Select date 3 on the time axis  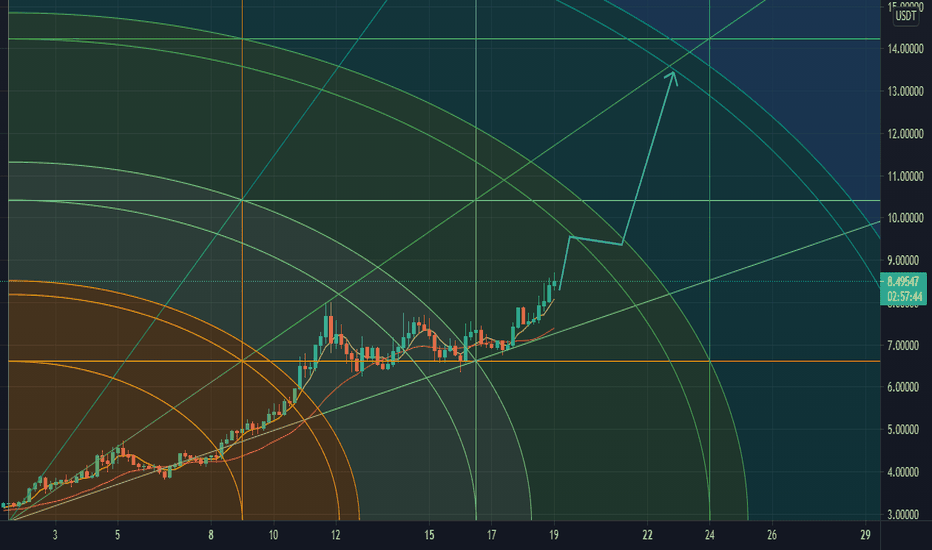click(55, 535)
